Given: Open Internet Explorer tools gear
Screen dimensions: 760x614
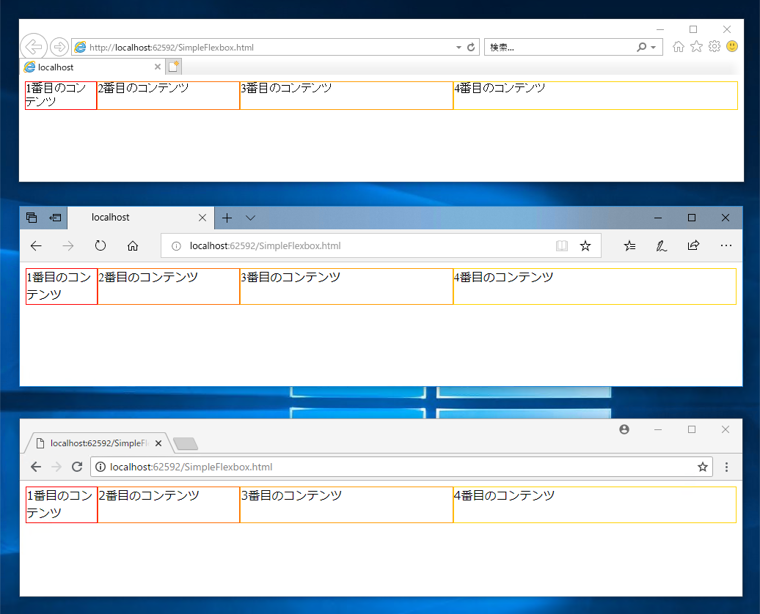Looking at the screenshot, I should coord(714,47).
